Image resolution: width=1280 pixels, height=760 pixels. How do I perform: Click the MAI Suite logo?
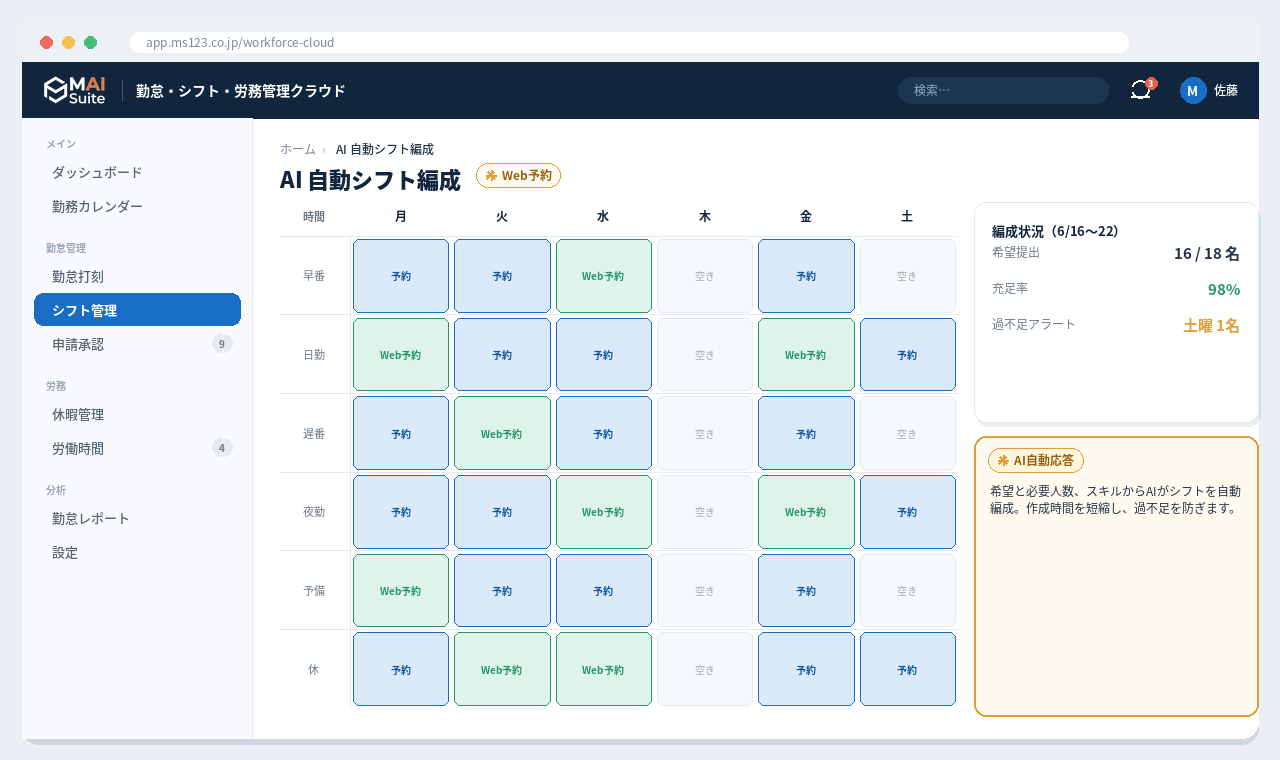coord(74,90)
